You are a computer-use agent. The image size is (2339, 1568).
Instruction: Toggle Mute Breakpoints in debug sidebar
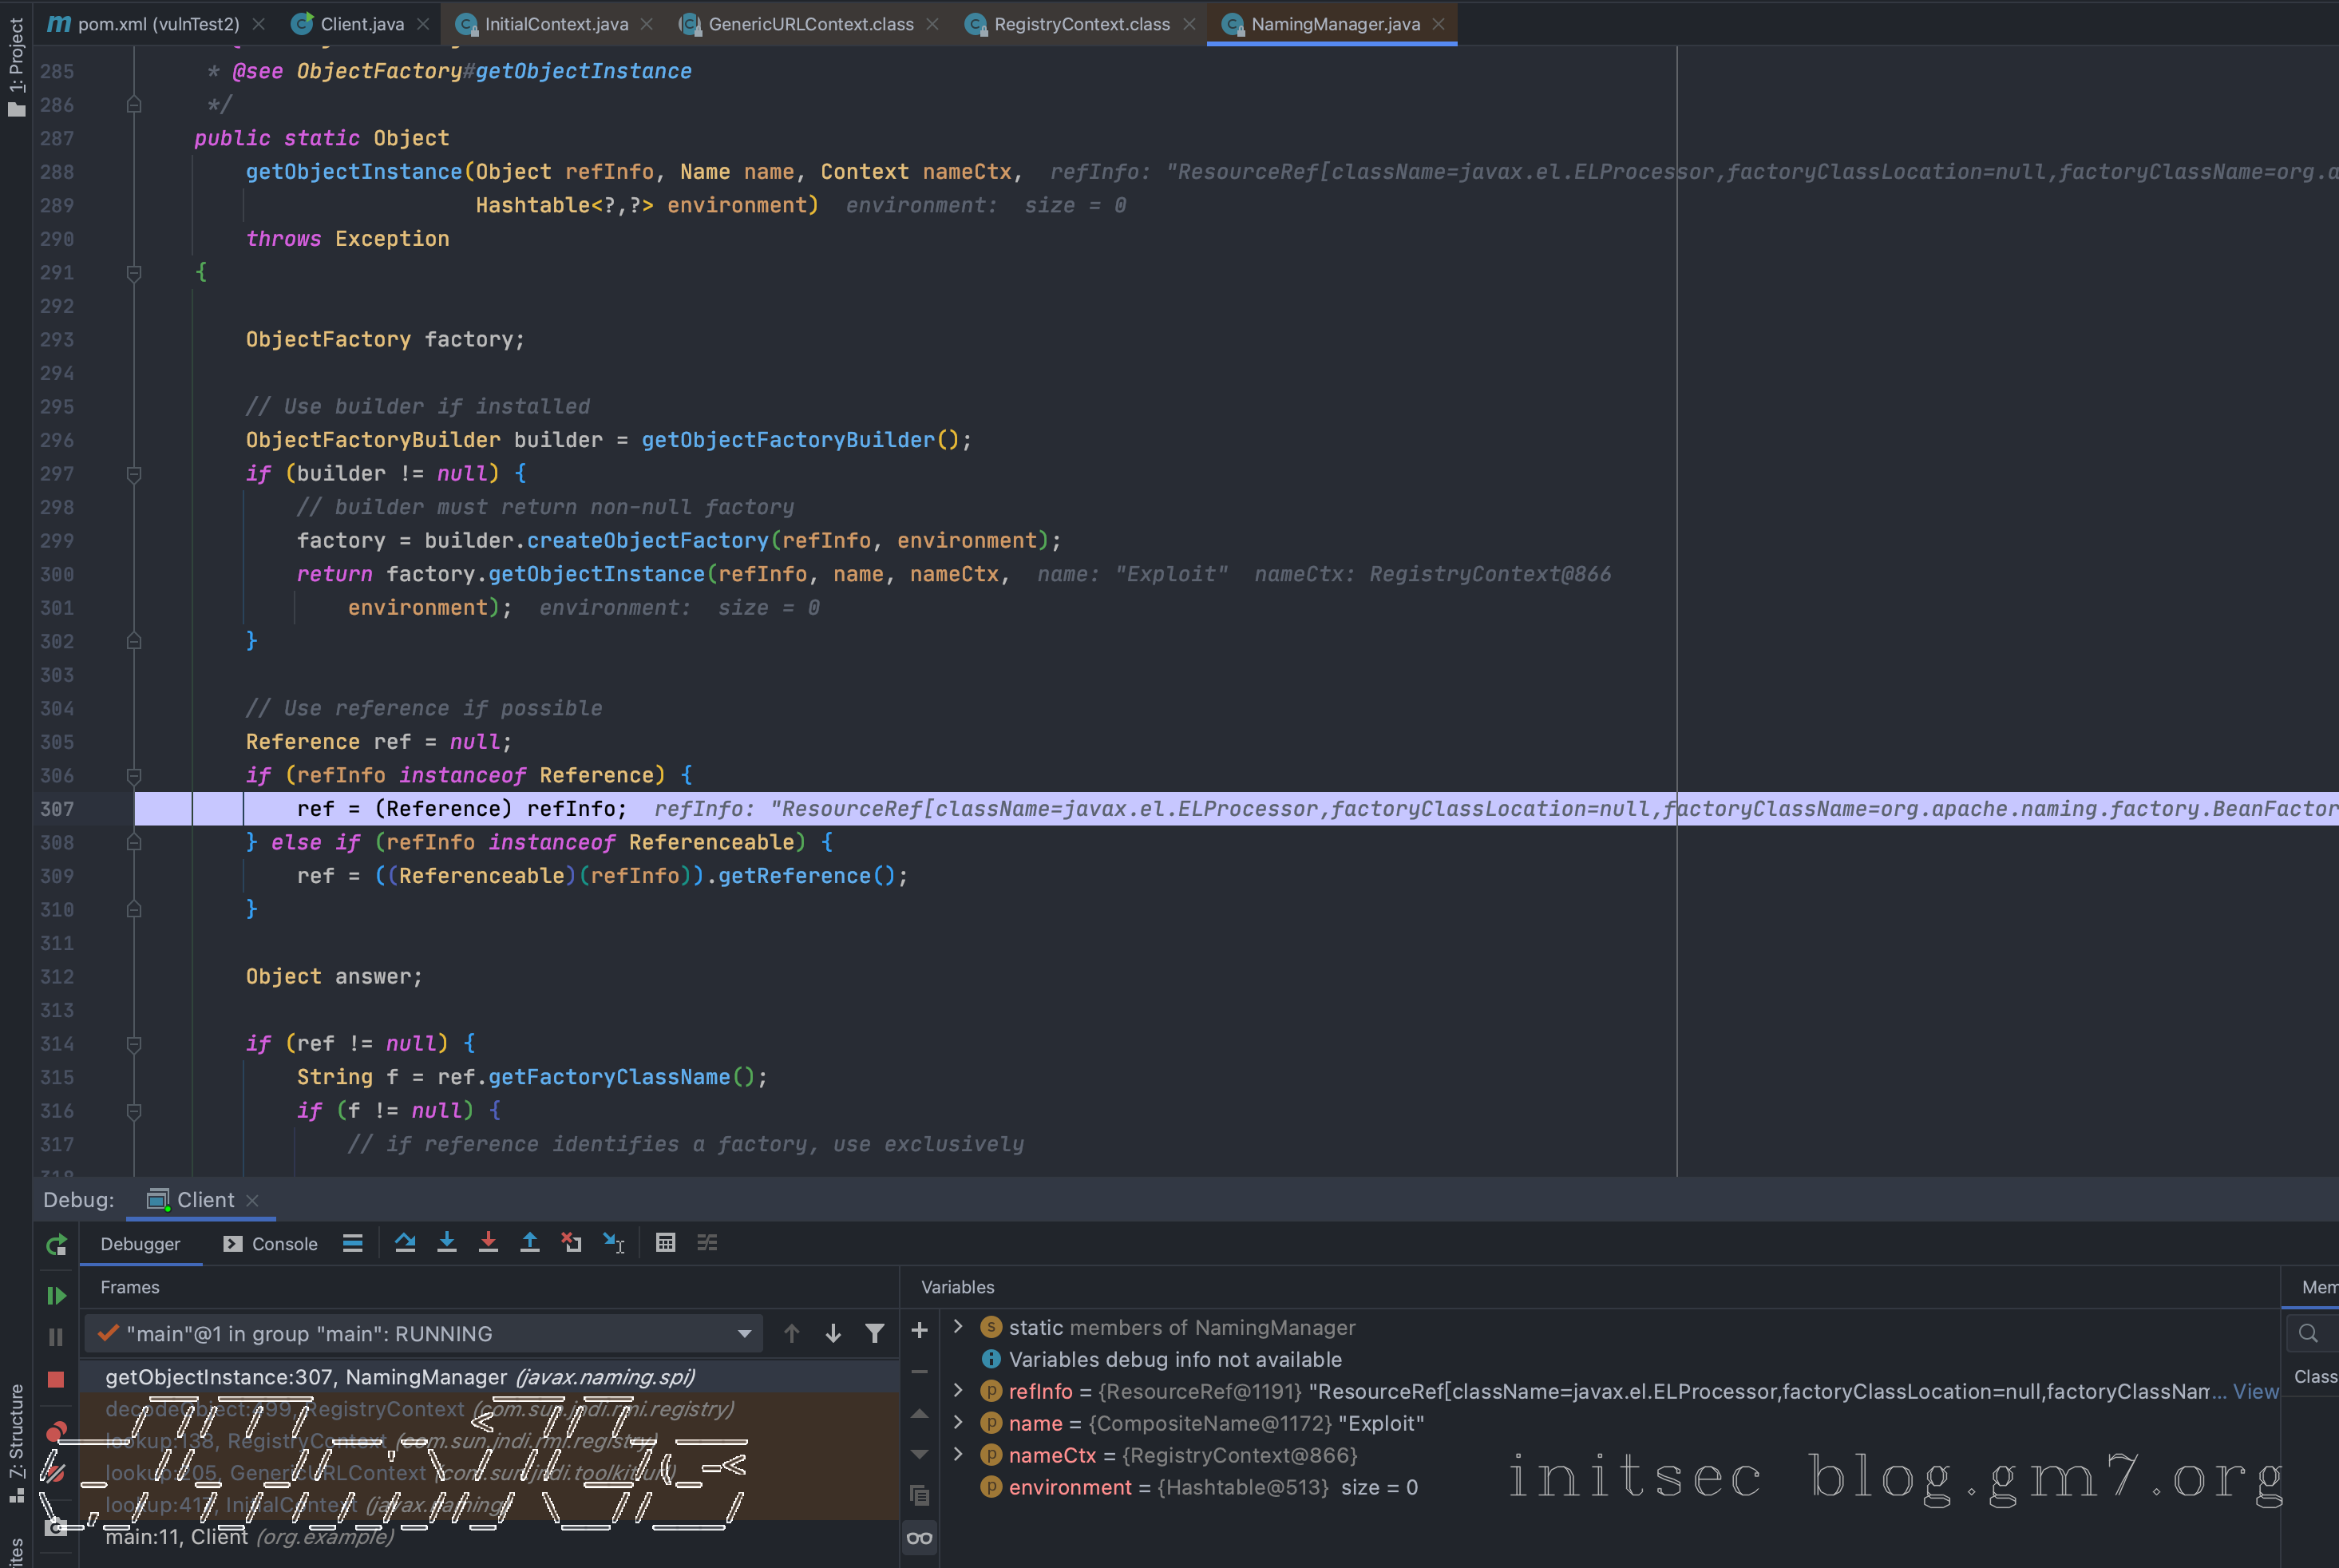click(56, 1472)
